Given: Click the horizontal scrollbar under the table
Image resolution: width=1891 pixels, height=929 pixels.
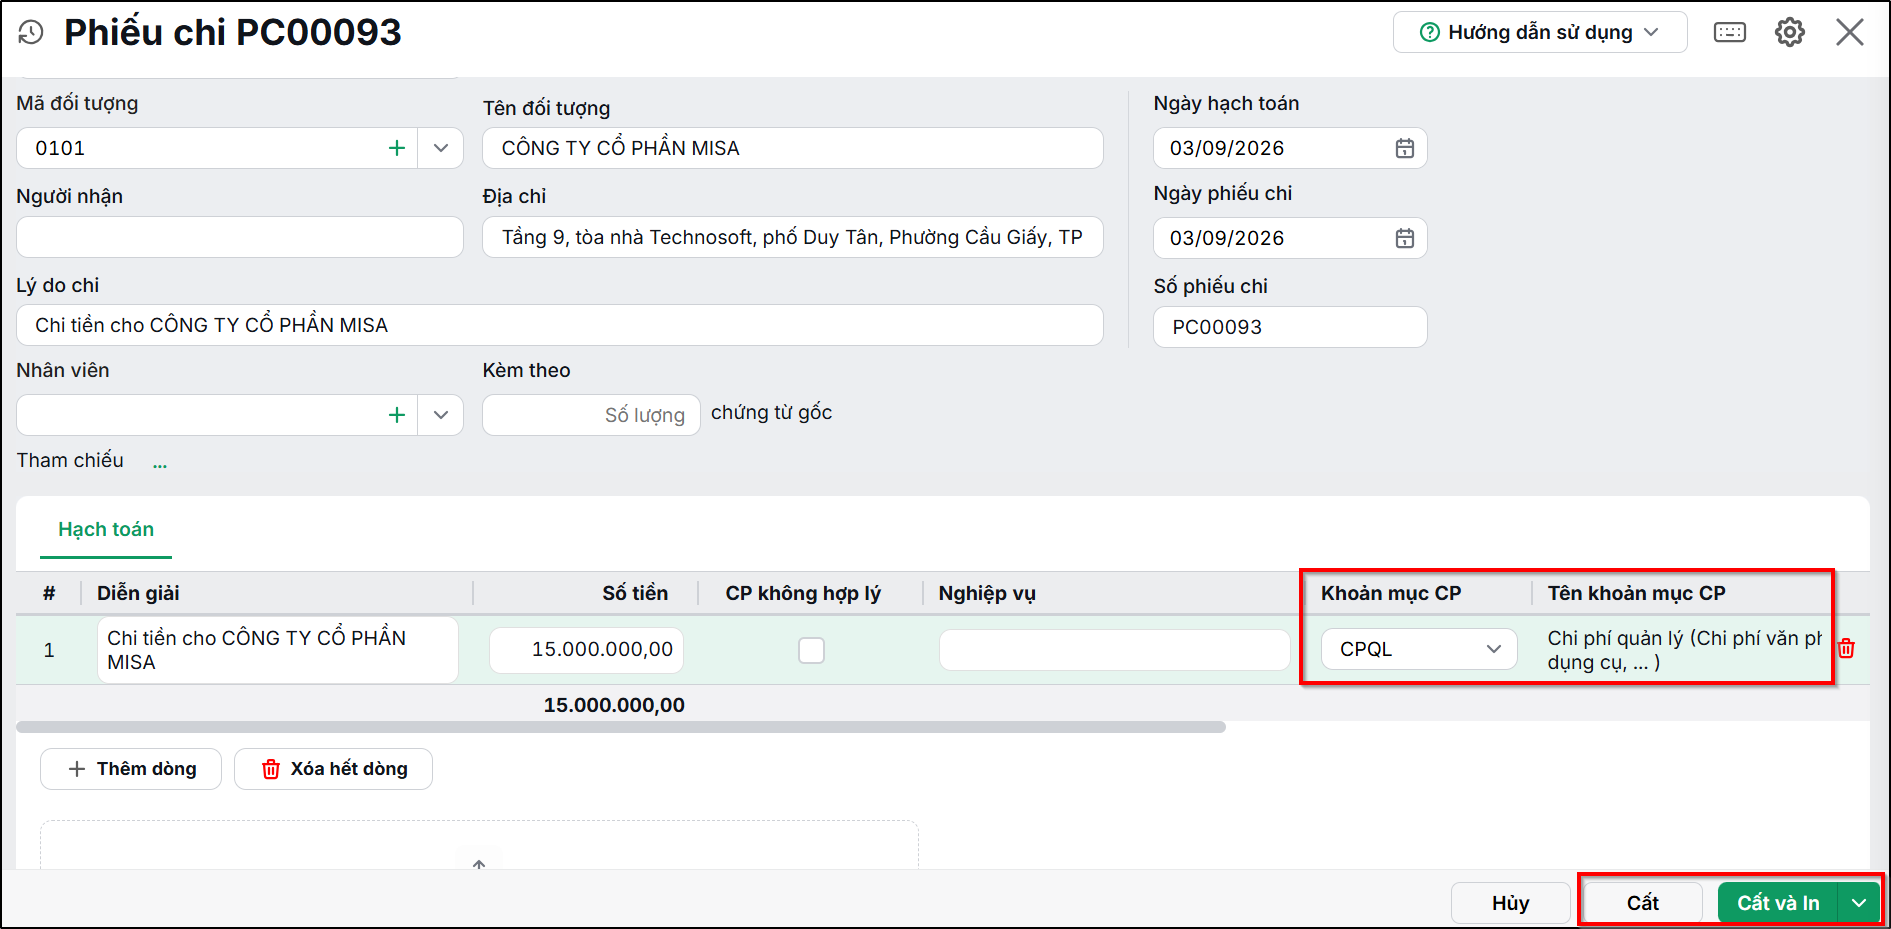Looking at the screenshot, I should point(621,727).
